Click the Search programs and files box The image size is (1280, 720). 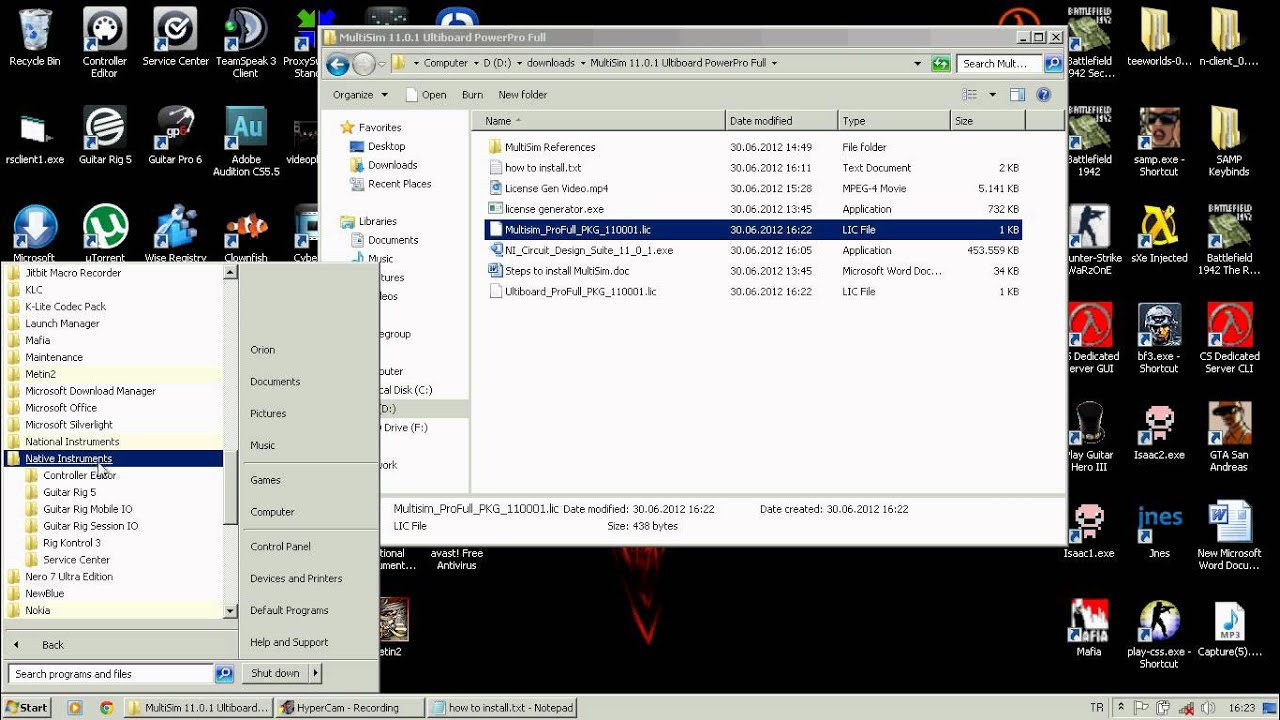point(111,674)
